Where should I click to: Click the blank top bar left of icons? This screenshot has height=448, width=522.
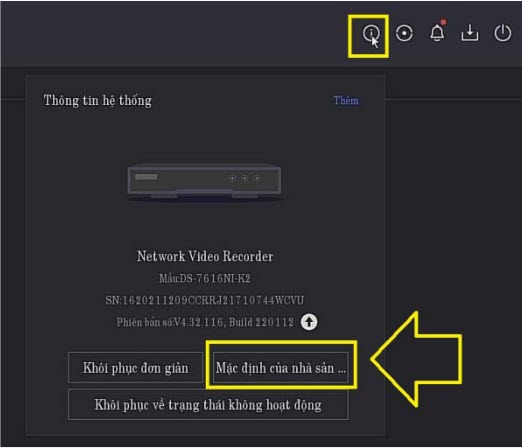173,33
